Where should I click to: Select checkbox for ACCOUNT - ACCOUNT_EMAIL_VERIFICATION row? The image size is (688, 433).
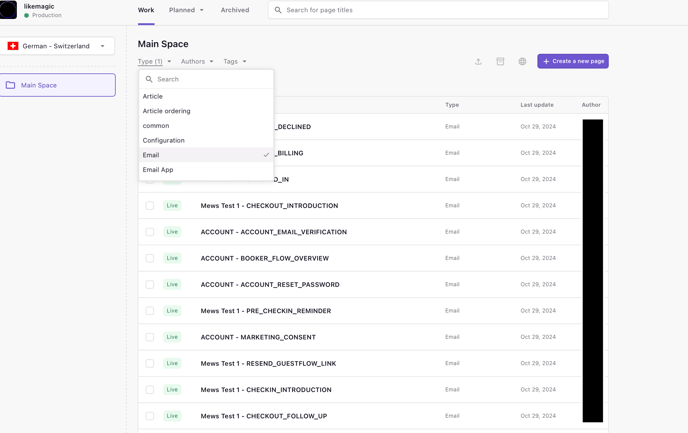(150, 232)
